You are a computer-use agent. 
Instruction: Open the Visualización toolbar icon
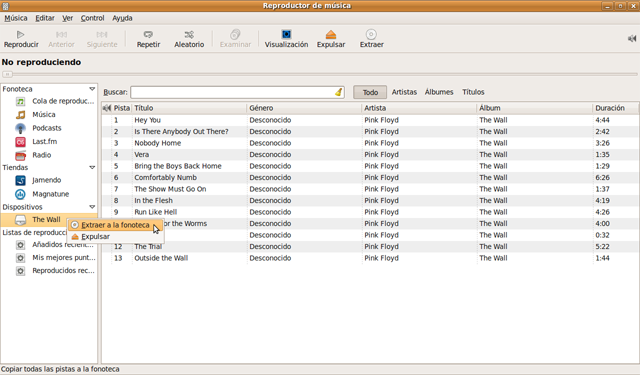pos(286,34)
